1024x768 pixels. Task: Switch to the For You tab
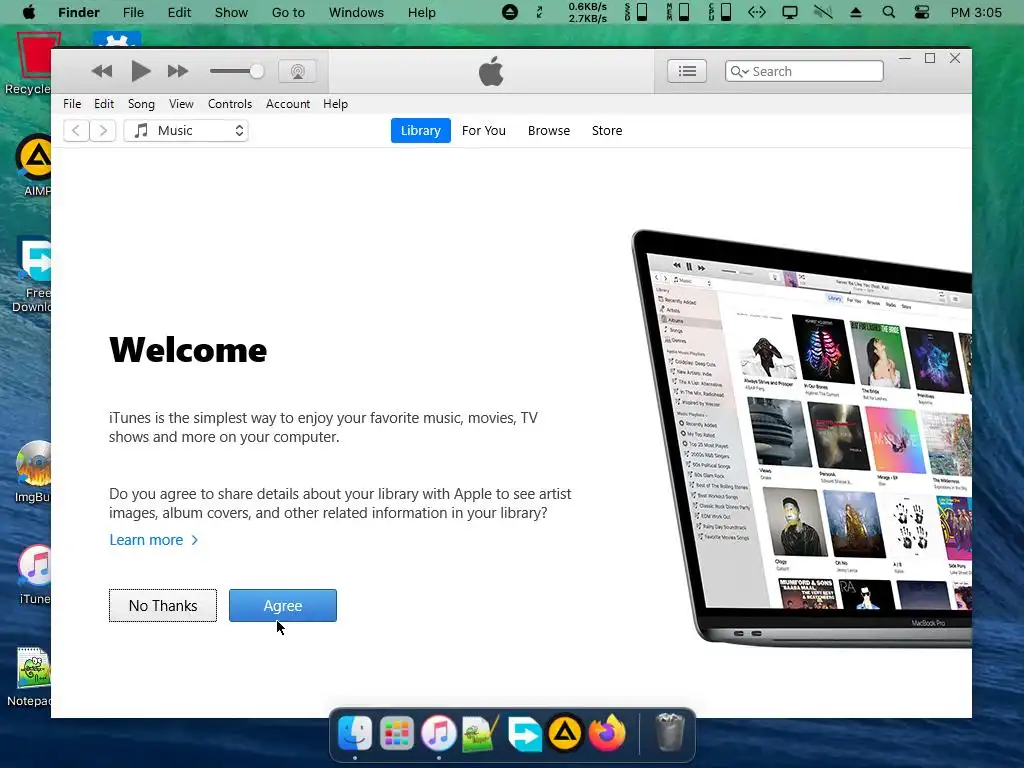(x=484, y=131)
